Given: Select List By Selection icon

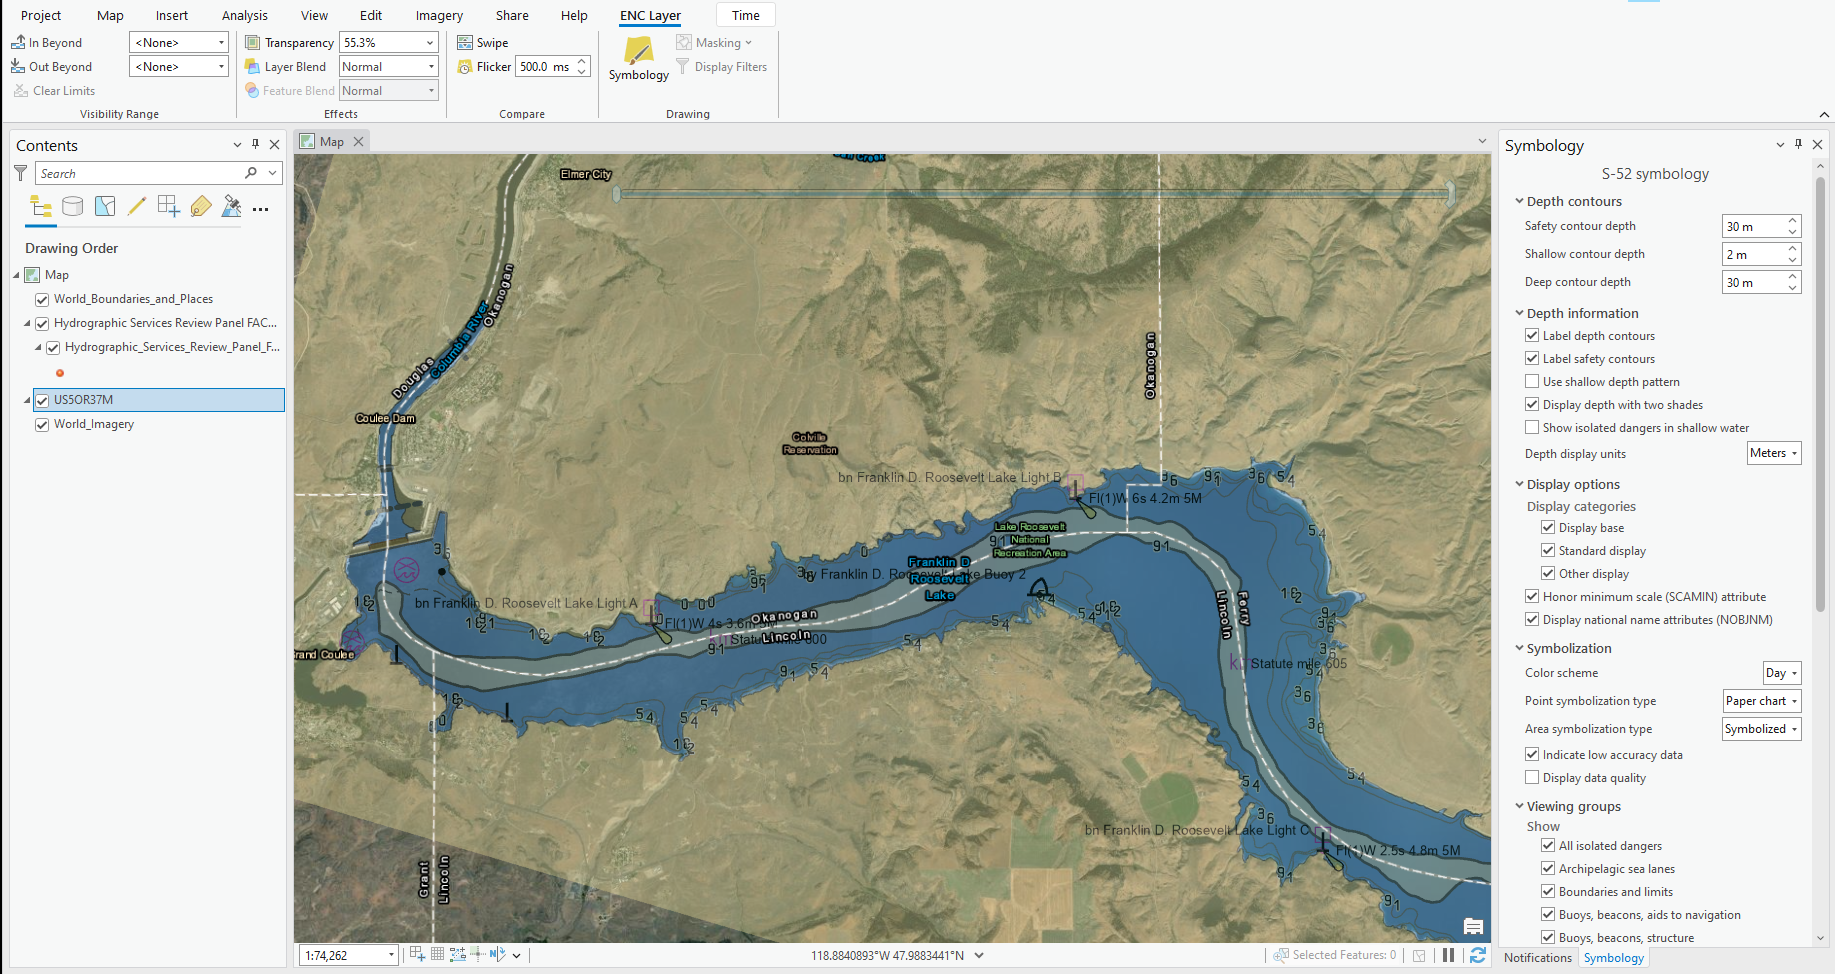Looking at the screenshot, I should coord(105,206).
